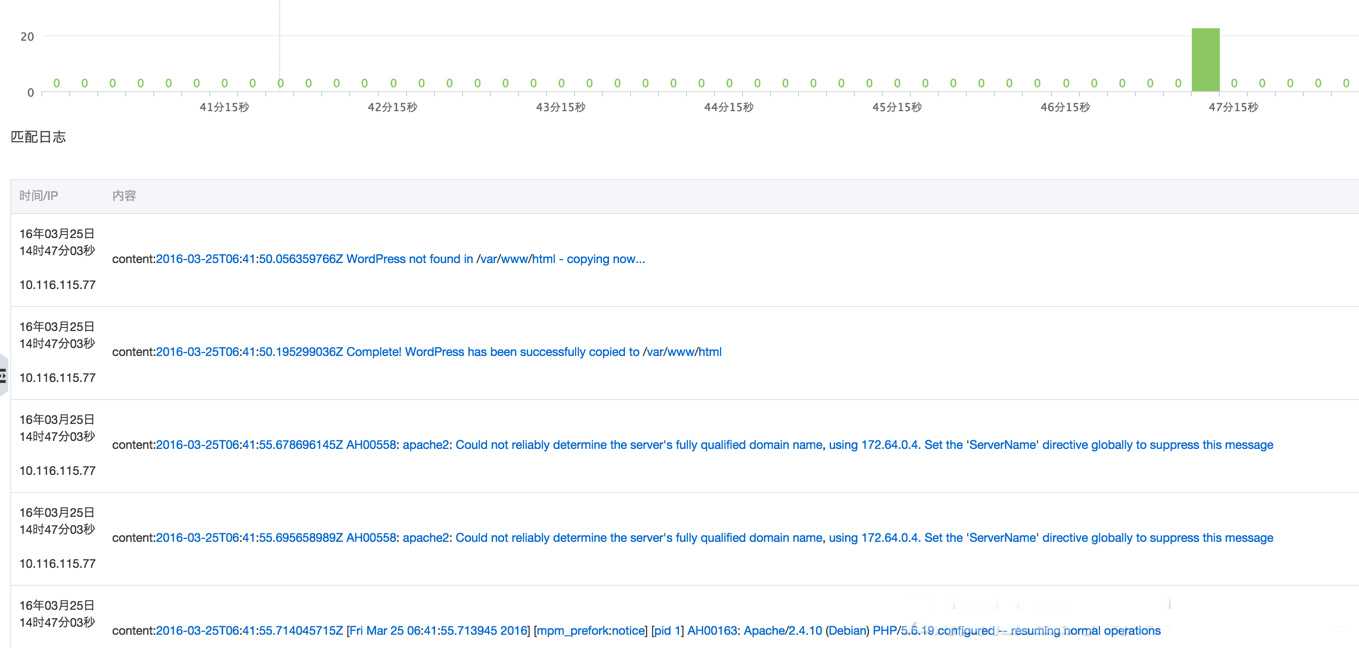Open the 'Complete! WordPress has been successfully copied' log

pyautogui.click(x=438, y=352)
